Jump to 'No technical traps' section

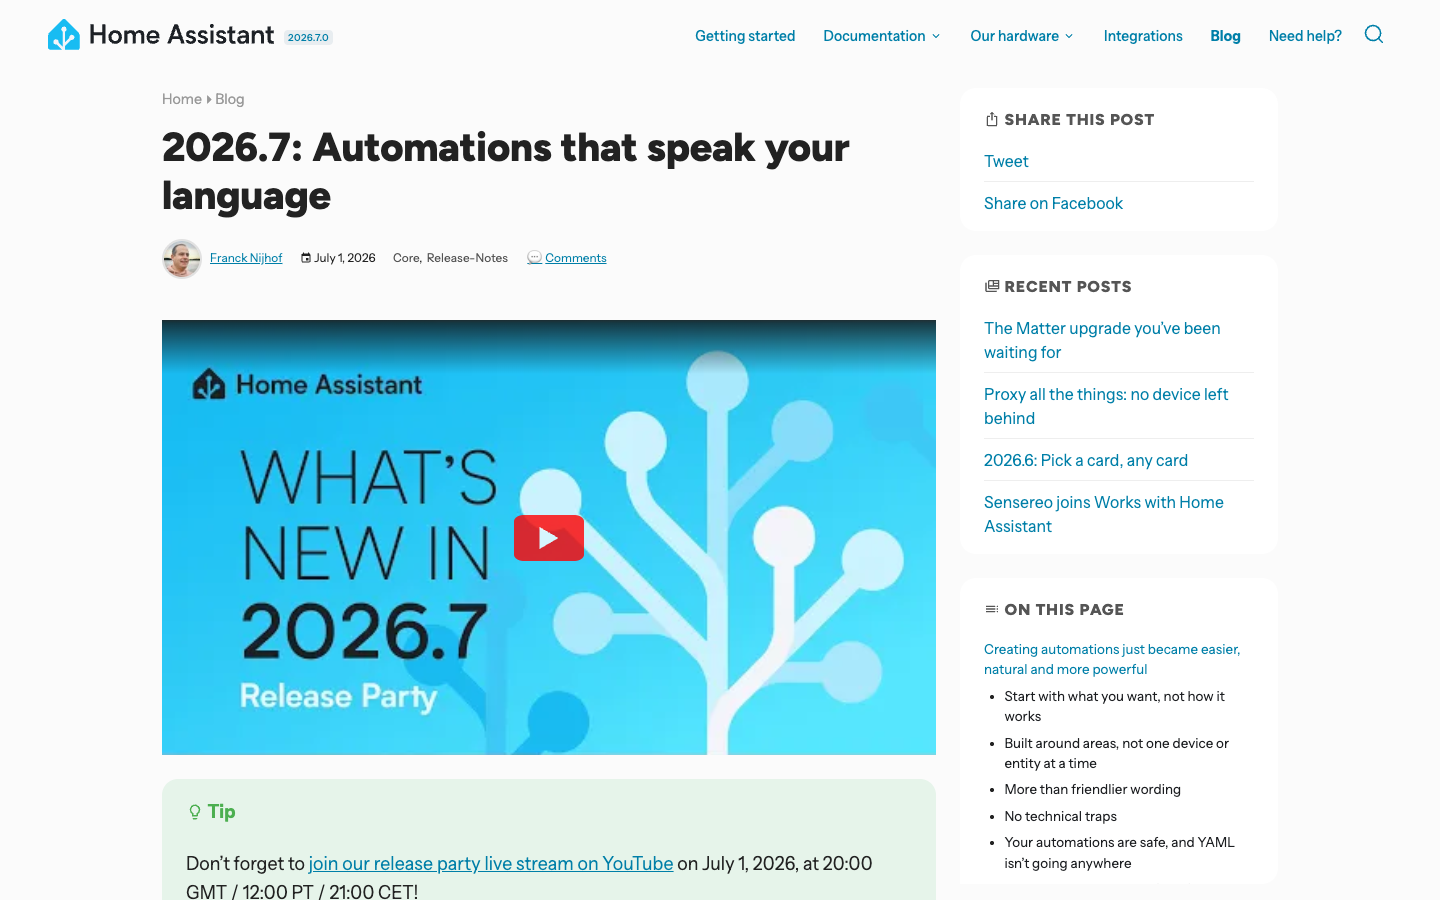pos(1060,816)
